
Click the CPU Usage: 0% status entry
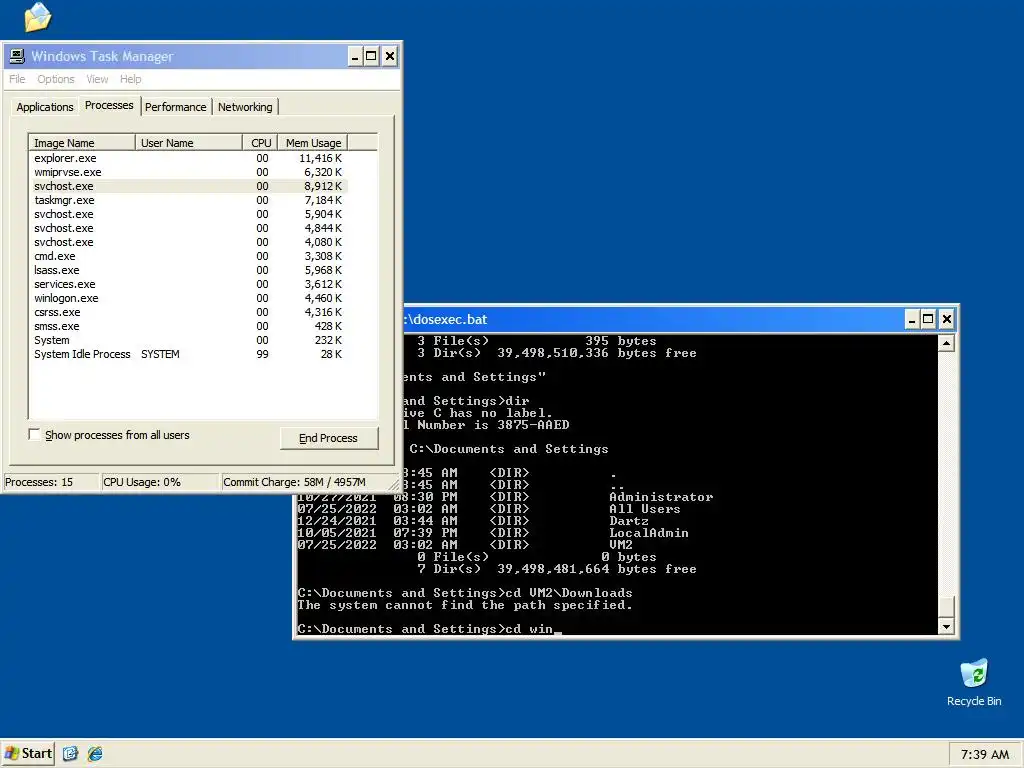159,482
